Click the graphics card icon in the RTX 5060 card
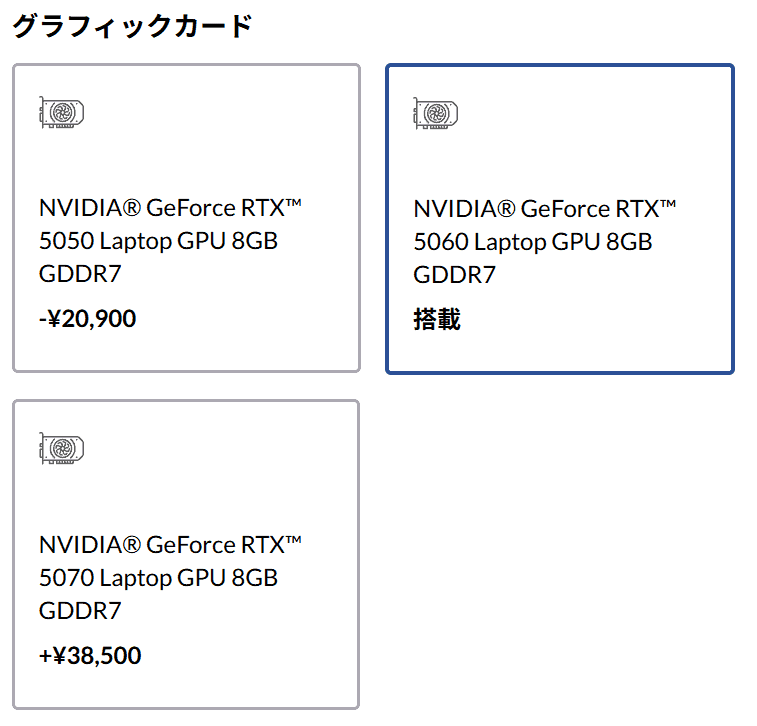The image size is (757, 726). [x=435, y=113]
